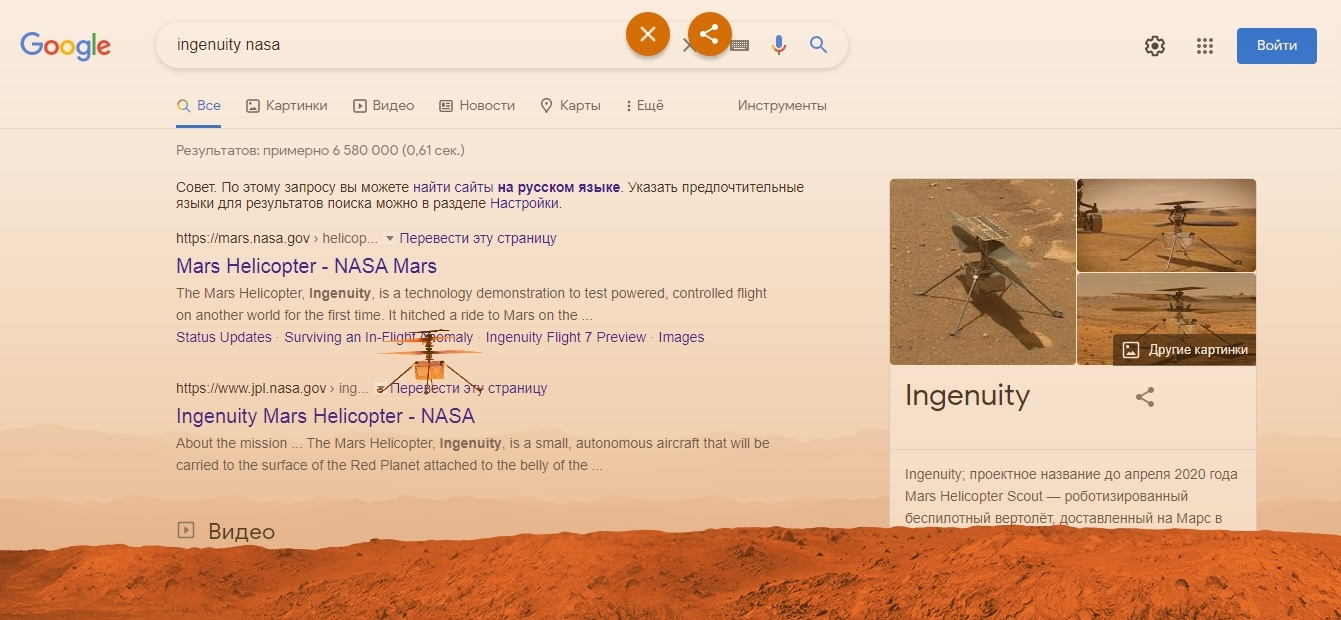Open the large Ingenuity helicopter photo
Viewport: 1341px width, 620px height.
tap(982, 272)
